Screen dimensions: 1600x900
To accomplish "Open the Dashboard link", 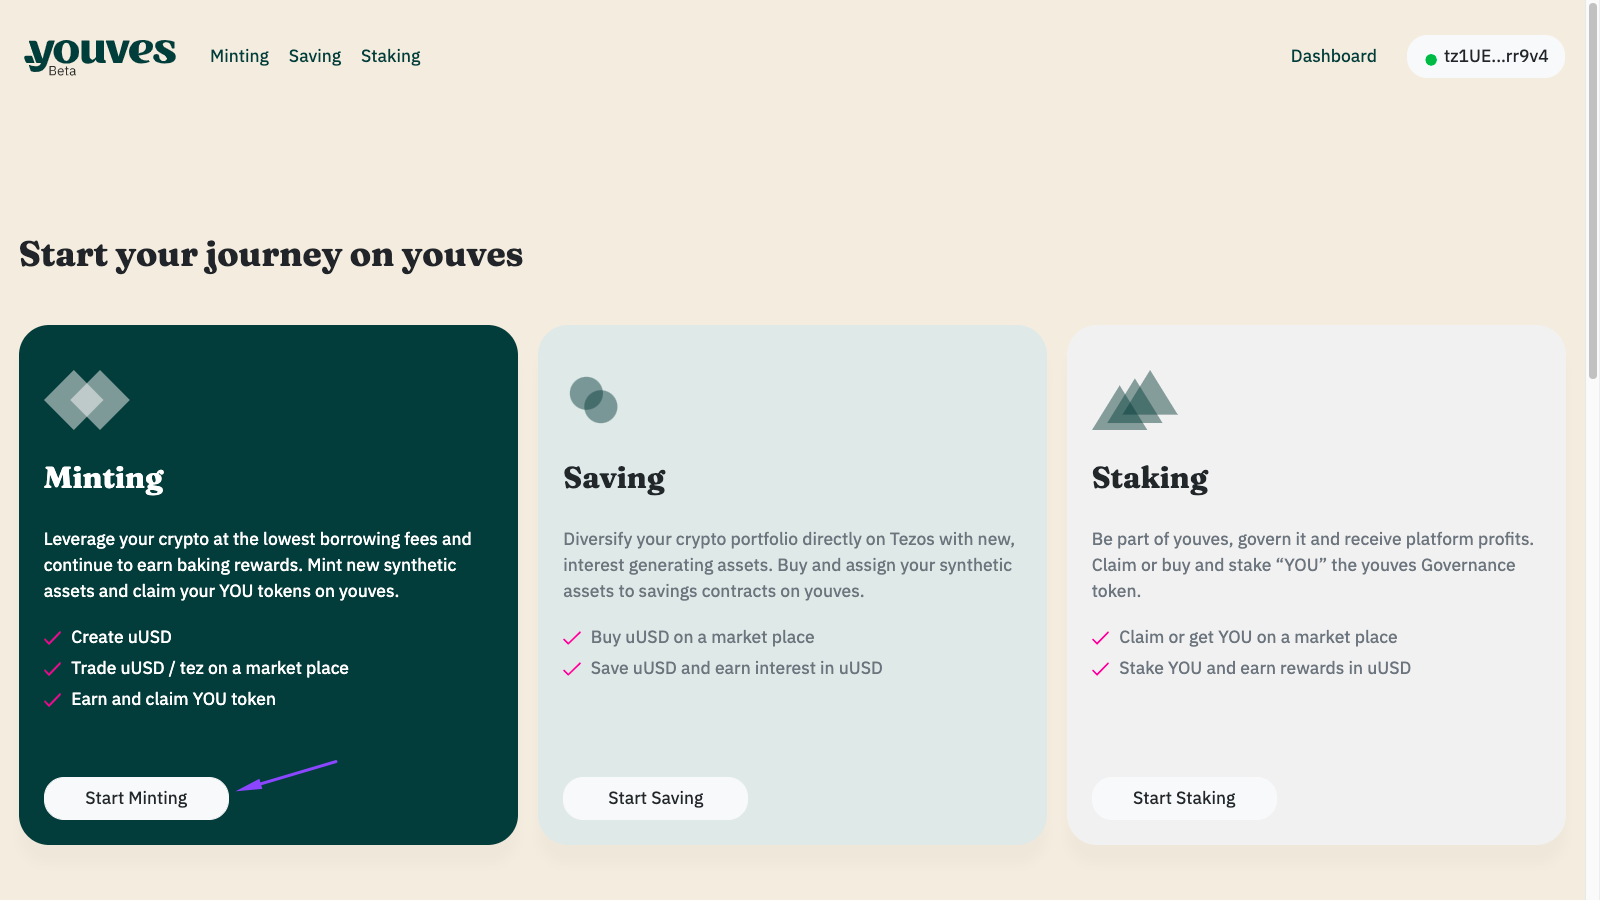I will coord(1333,56).
